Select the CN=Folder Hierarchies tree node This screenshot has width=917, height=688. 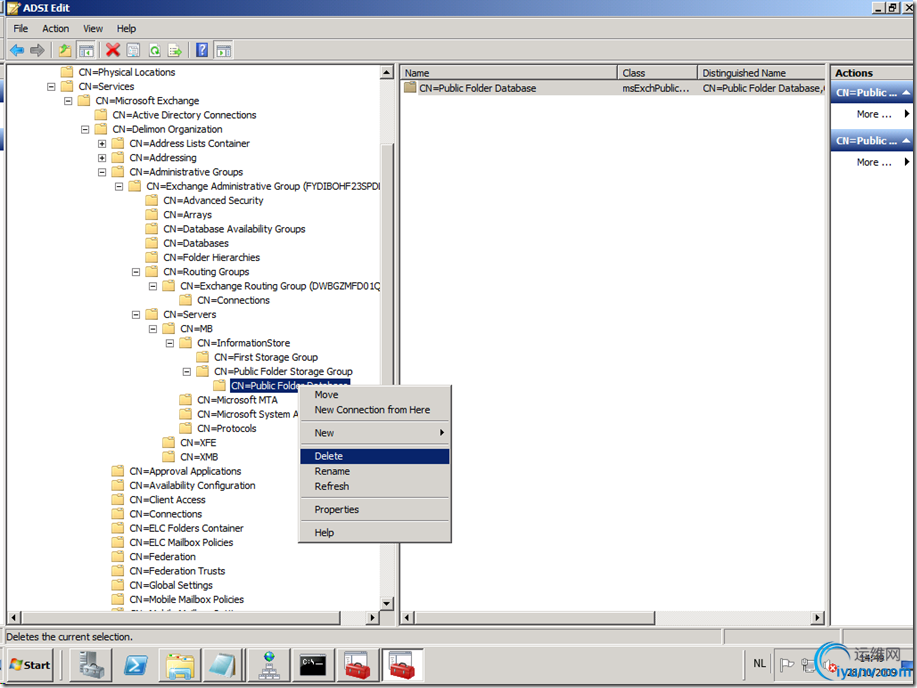[211, 257]
